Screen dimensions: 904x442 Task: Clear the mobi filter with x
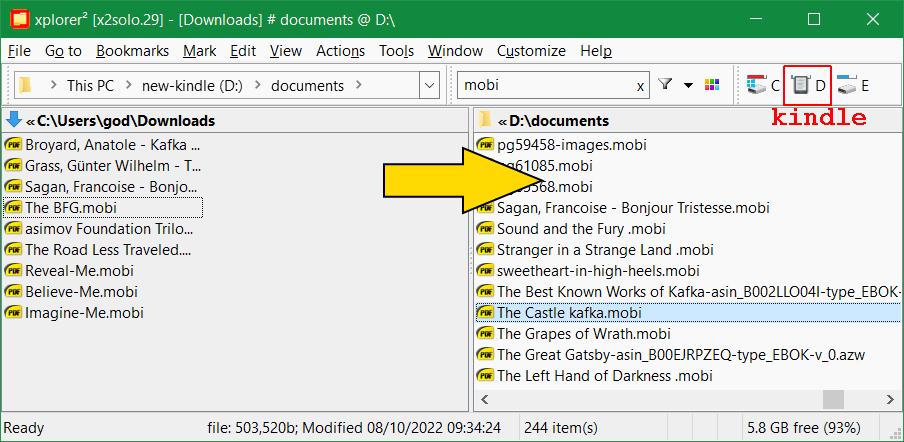[640, 86]
